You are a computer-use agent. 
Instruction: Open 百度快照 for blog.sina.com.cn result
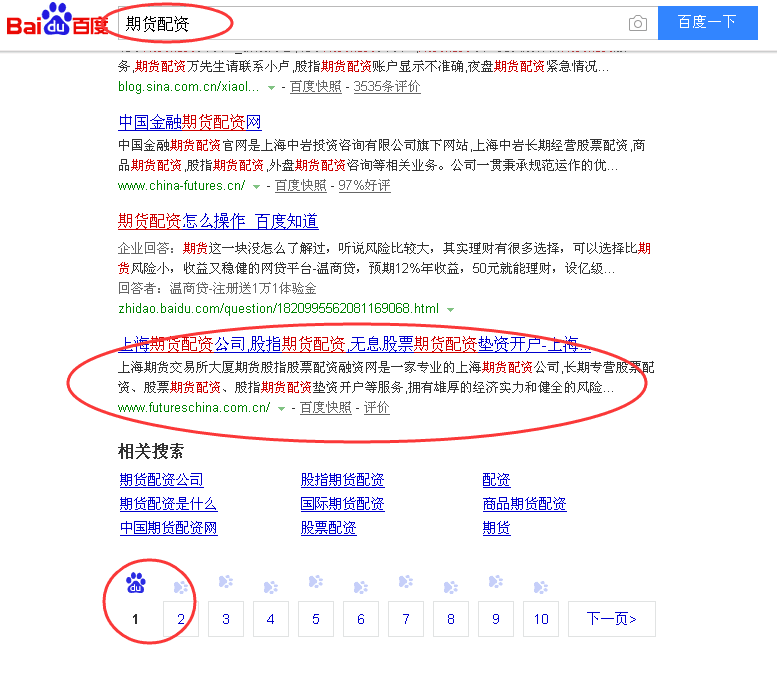[x=316, y=87]
